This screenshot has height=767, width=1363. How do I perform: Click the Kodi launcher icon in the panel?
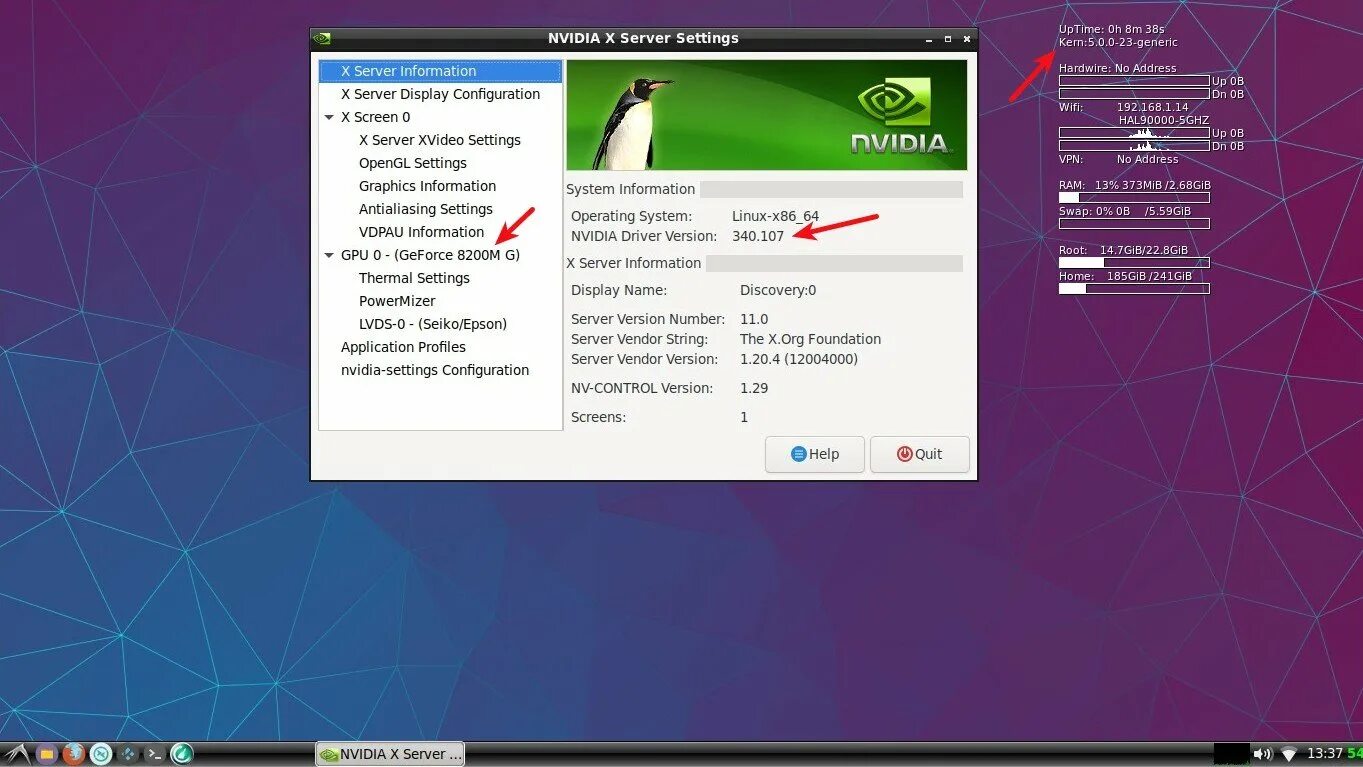(x=128, y=754)
